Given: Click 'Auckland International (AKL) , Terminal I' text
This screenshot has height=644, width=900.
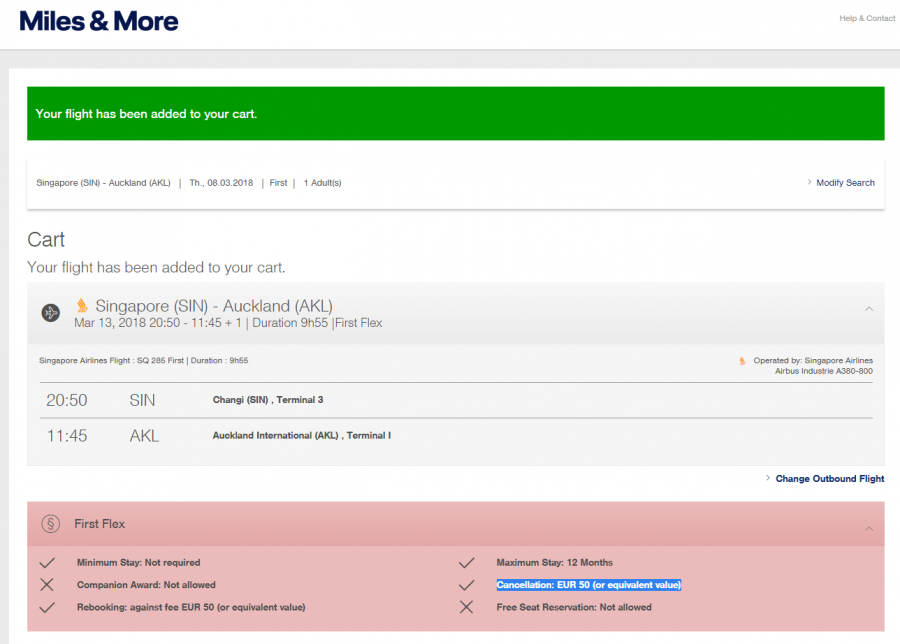Looking at the screenshot, I should pos(302,436).
